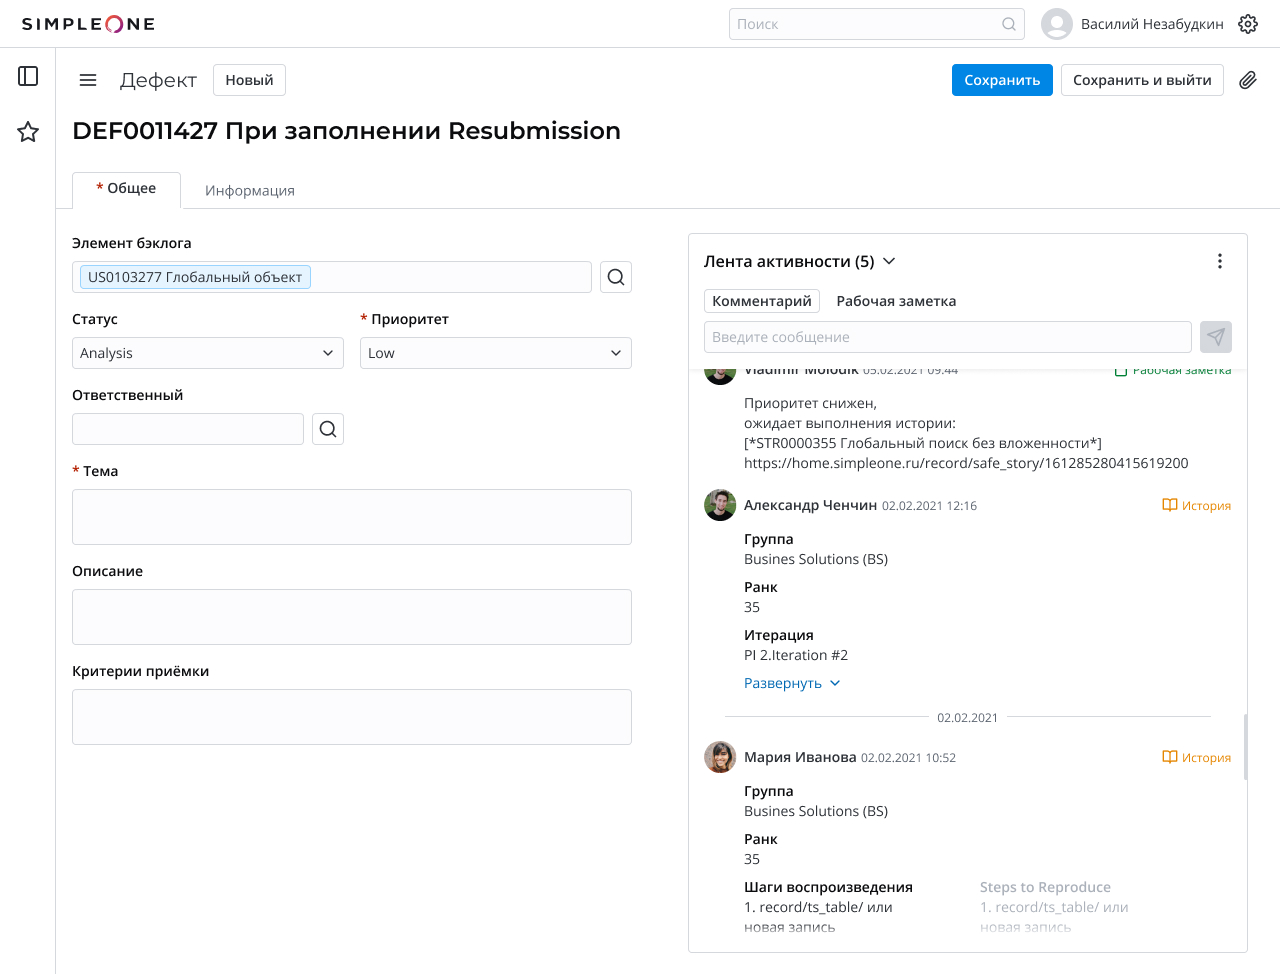This screenshot has width=1280, height=974.
Task: Open the Статус dropdown showing Analysis
Action: 208,353
